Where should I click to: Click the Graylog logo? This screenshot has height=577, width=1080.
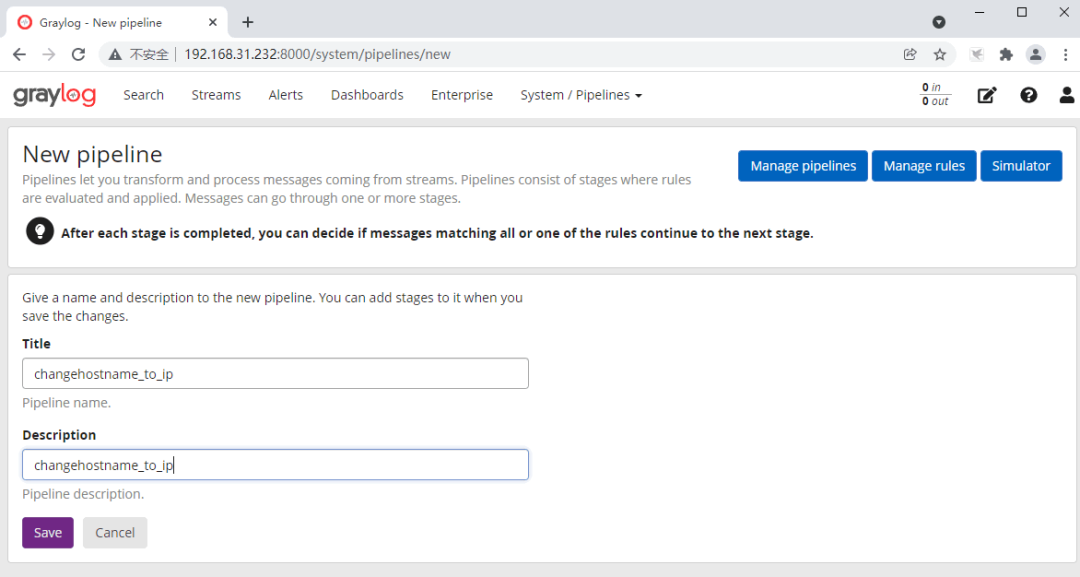(54, 95)
